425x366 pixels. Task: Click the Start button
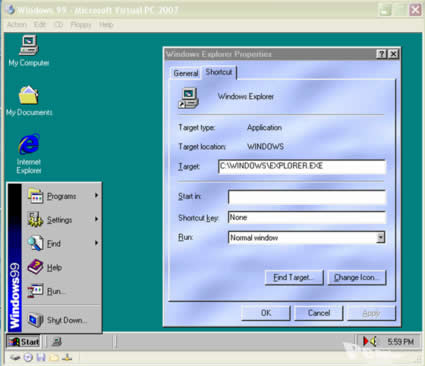tap(23, 342)
